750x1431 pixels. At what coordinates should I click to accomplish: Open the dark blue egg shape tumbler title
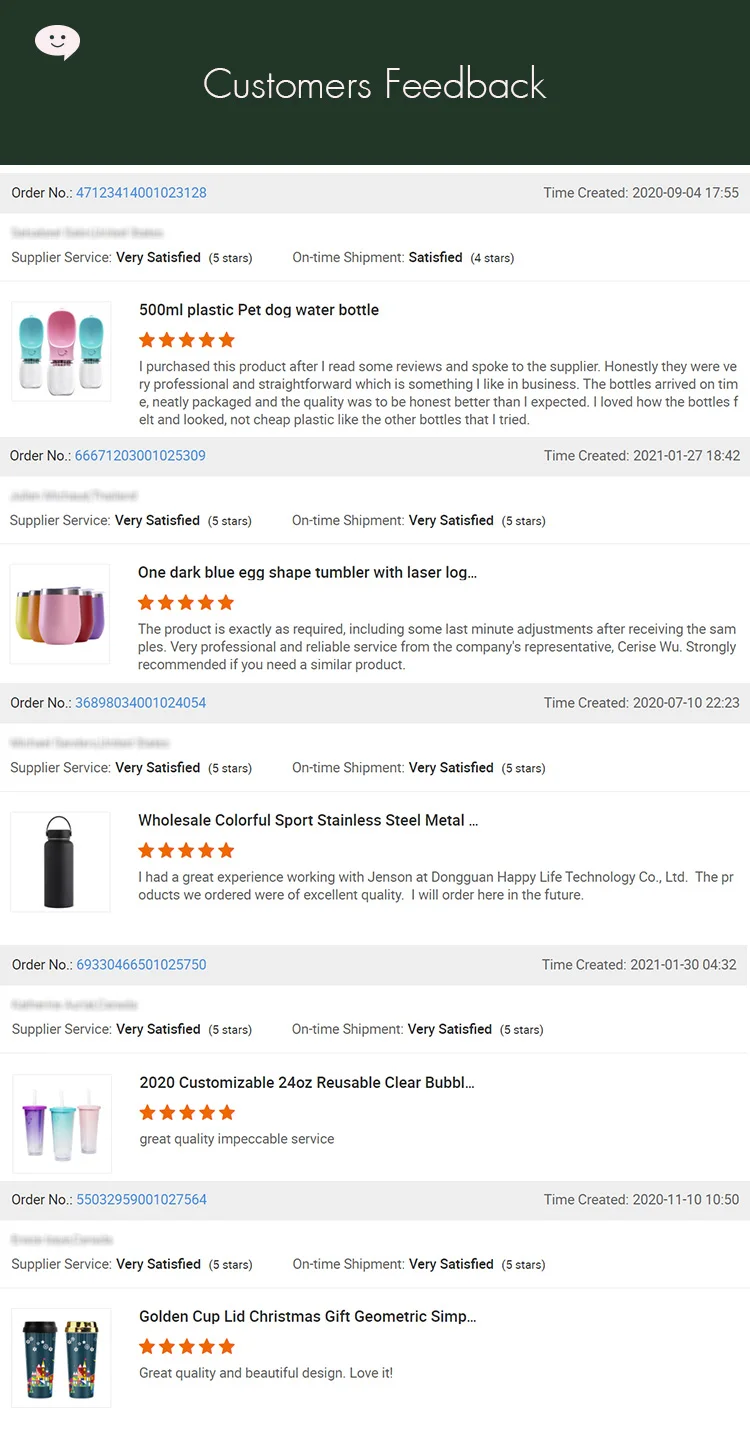(307, 573)
